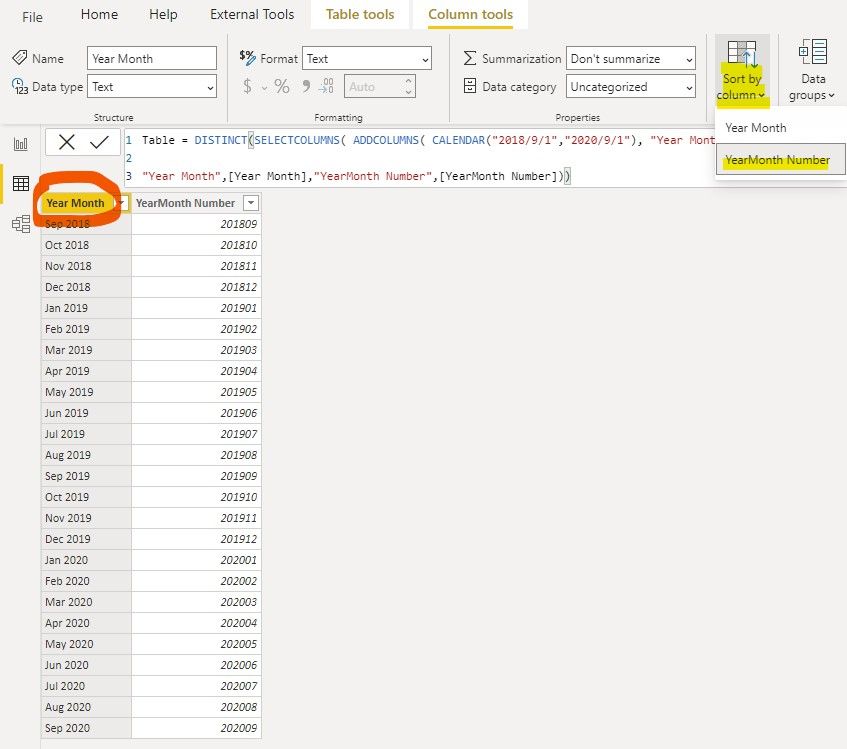Increase Auto decimal places stepper

tap(408, 81)
